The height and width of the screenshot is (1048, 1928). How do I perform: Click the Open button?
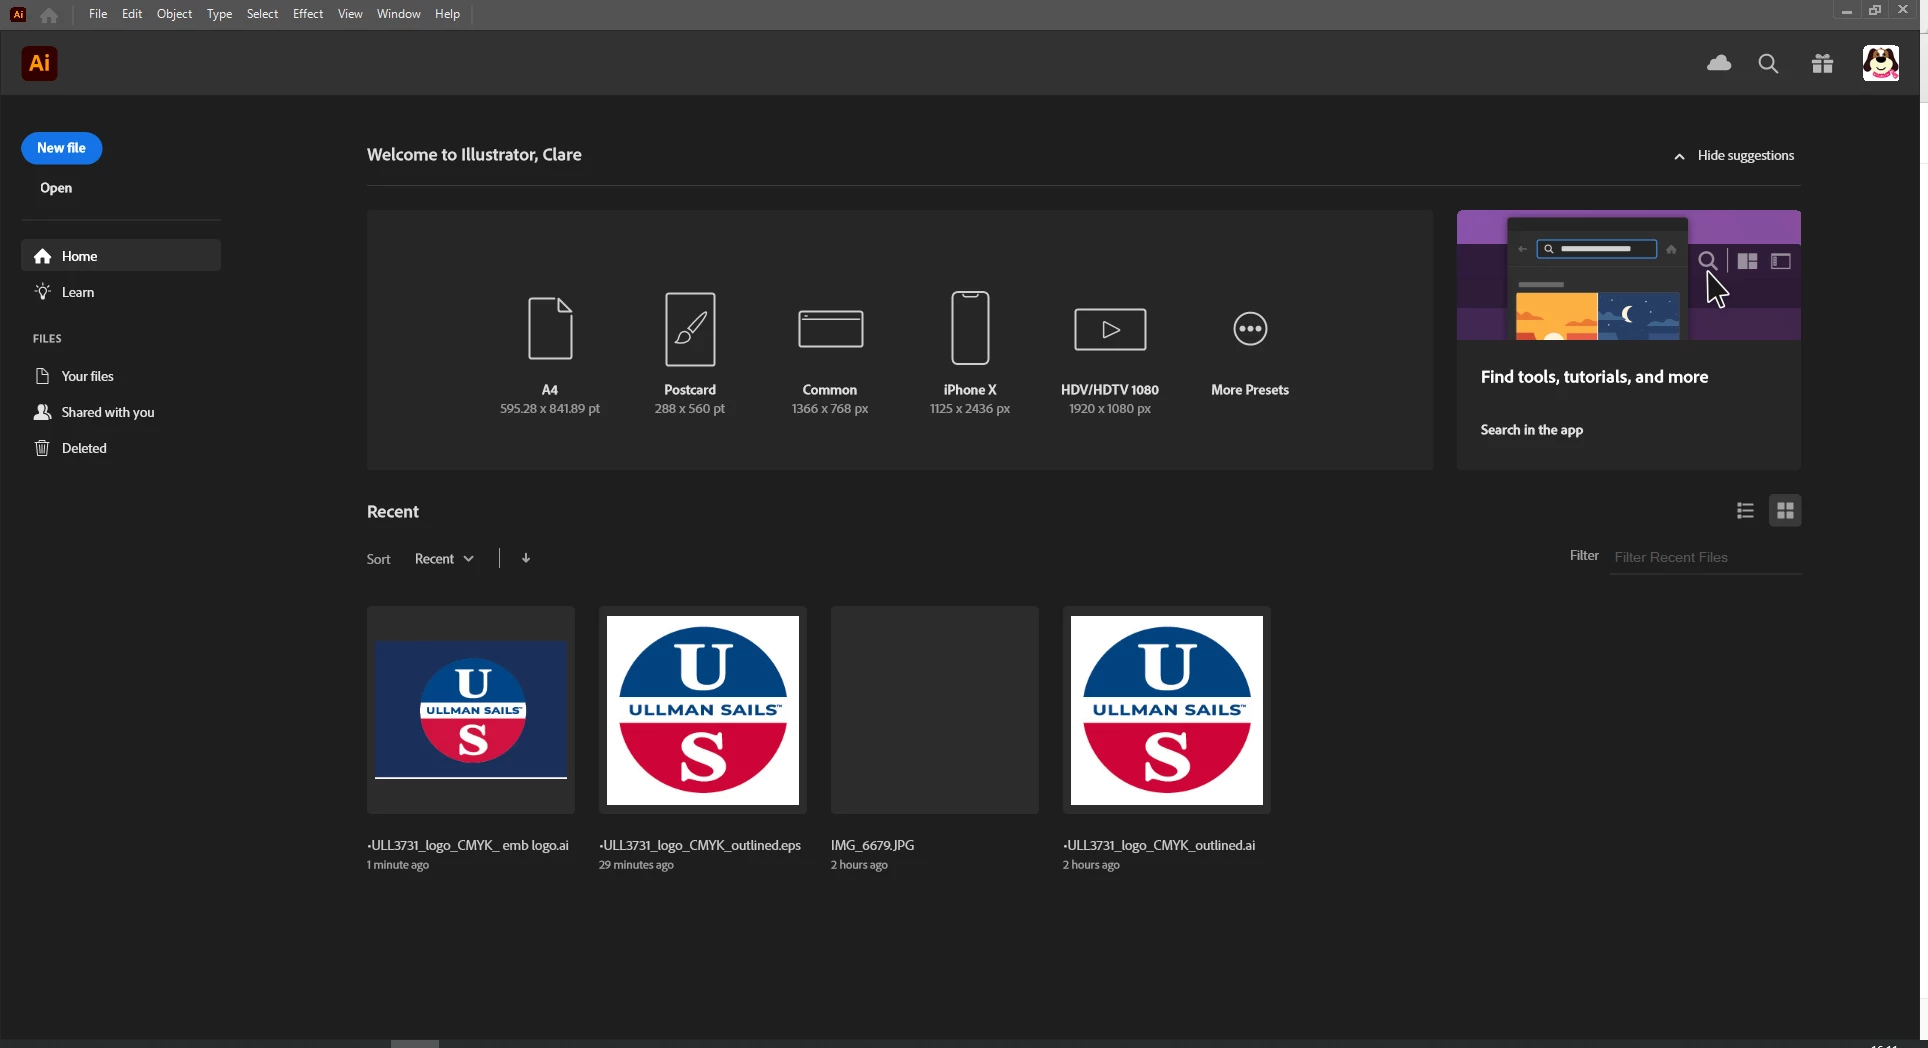click(x=56, y=188)
